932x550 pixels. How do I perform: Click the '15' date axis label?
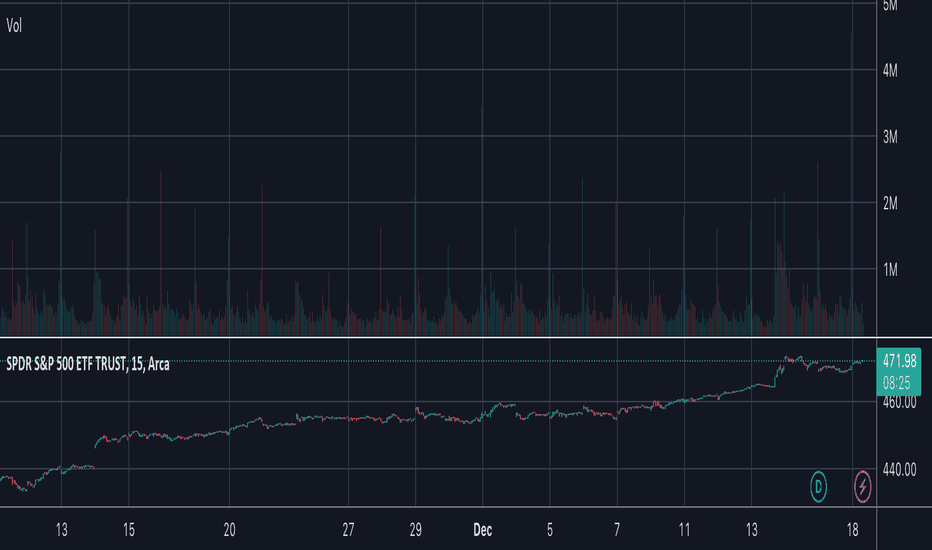pyautogui.click(x=129, y=530)
